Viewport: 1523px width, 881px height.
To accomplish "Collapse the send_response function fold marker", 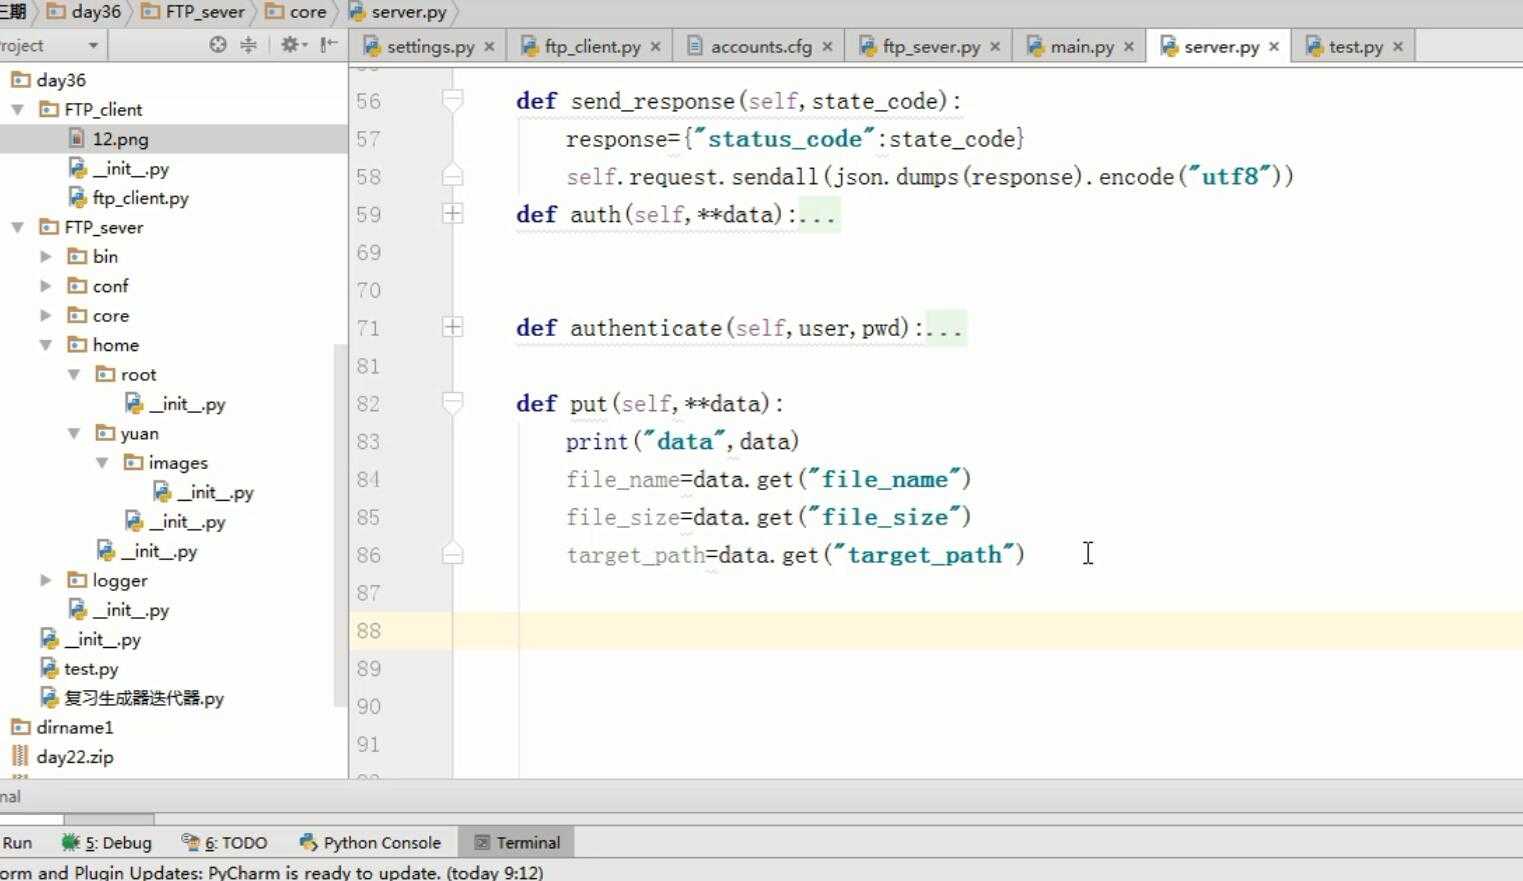I will [452, 100].
